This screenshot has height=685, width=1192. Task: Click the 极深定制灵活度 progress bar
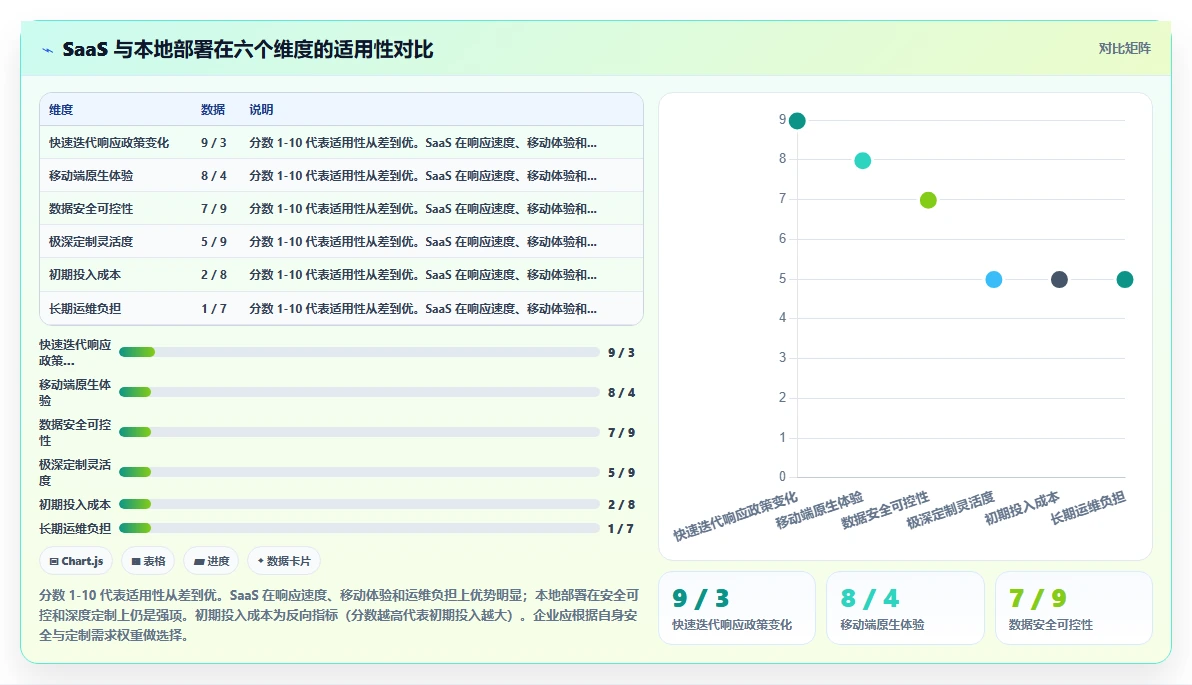pyautogui.click(x=359, y=472)
